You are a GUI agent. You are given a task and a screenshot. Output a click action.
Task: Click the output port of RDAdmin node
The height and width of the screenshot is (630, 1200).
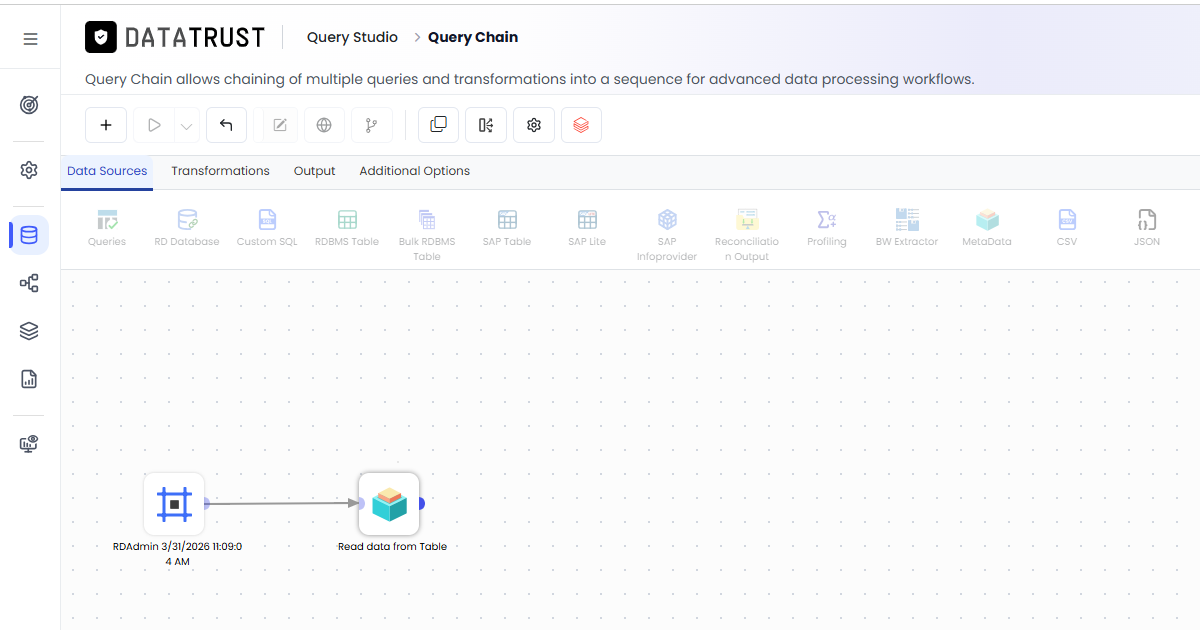(x=205, y=504)
